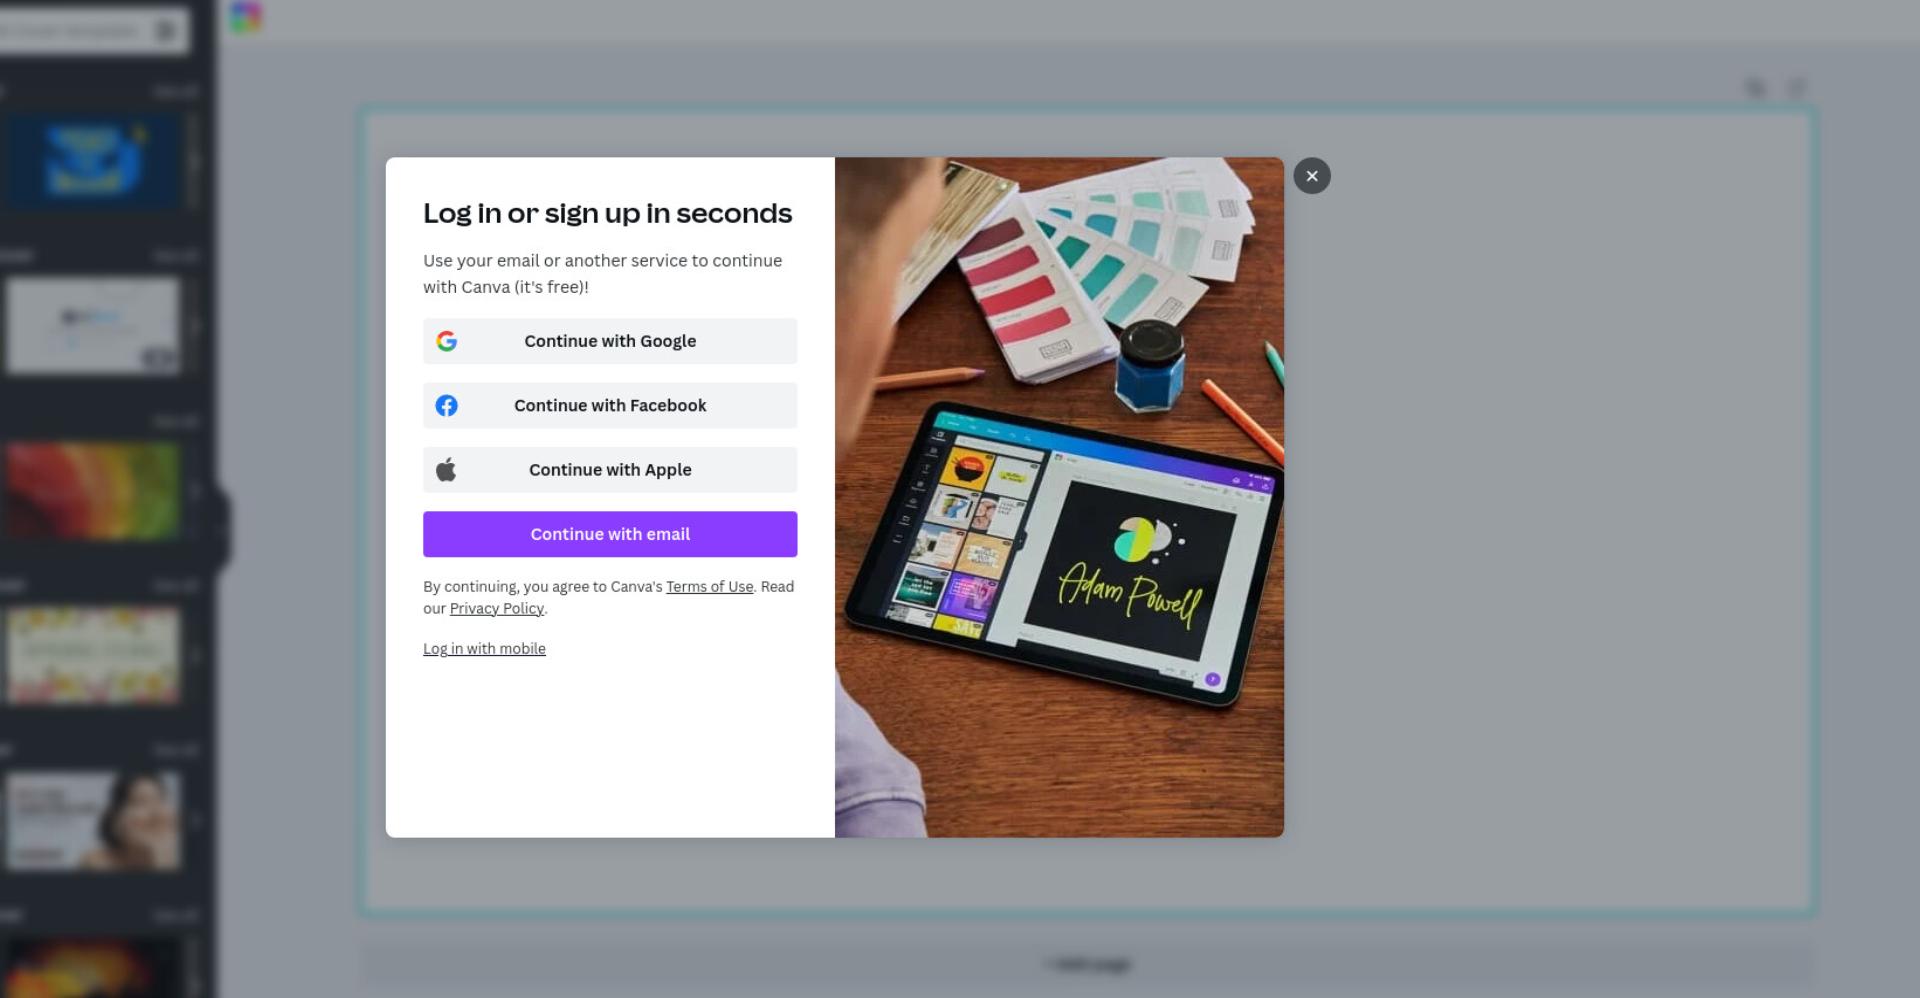Click Continue with Google button
Image resolution: width=1920 pixels, height=998 pixels.
(x=610, y=341)
